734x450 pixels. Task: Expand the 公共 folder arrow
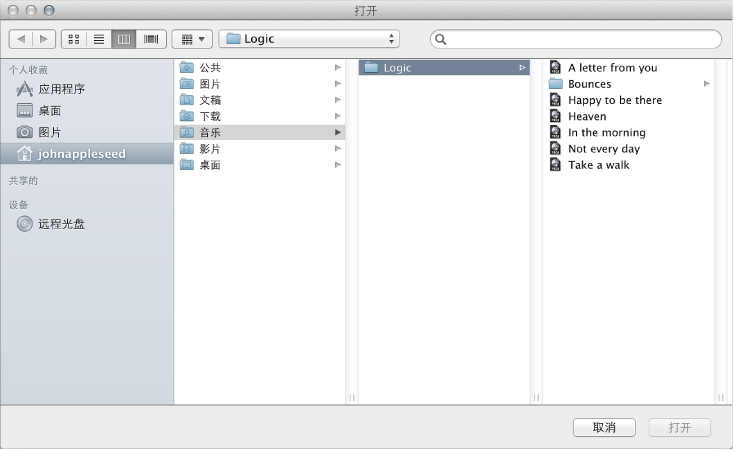coord(338,68)
